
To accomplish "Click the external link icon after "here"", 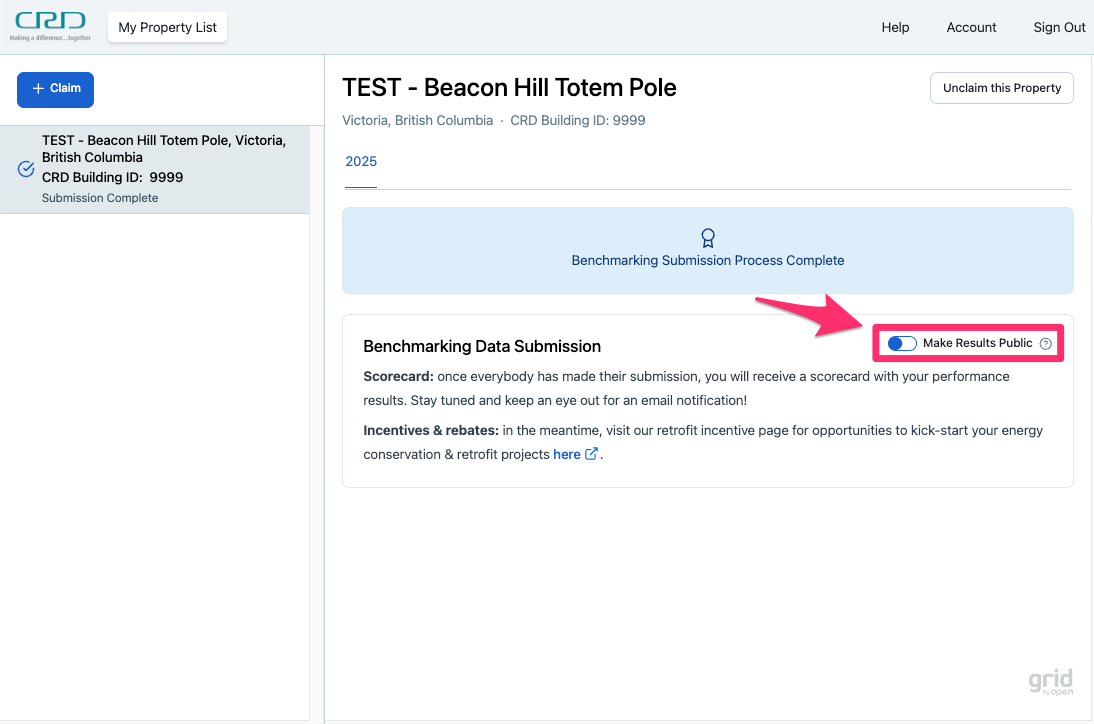I will [592, 454].
